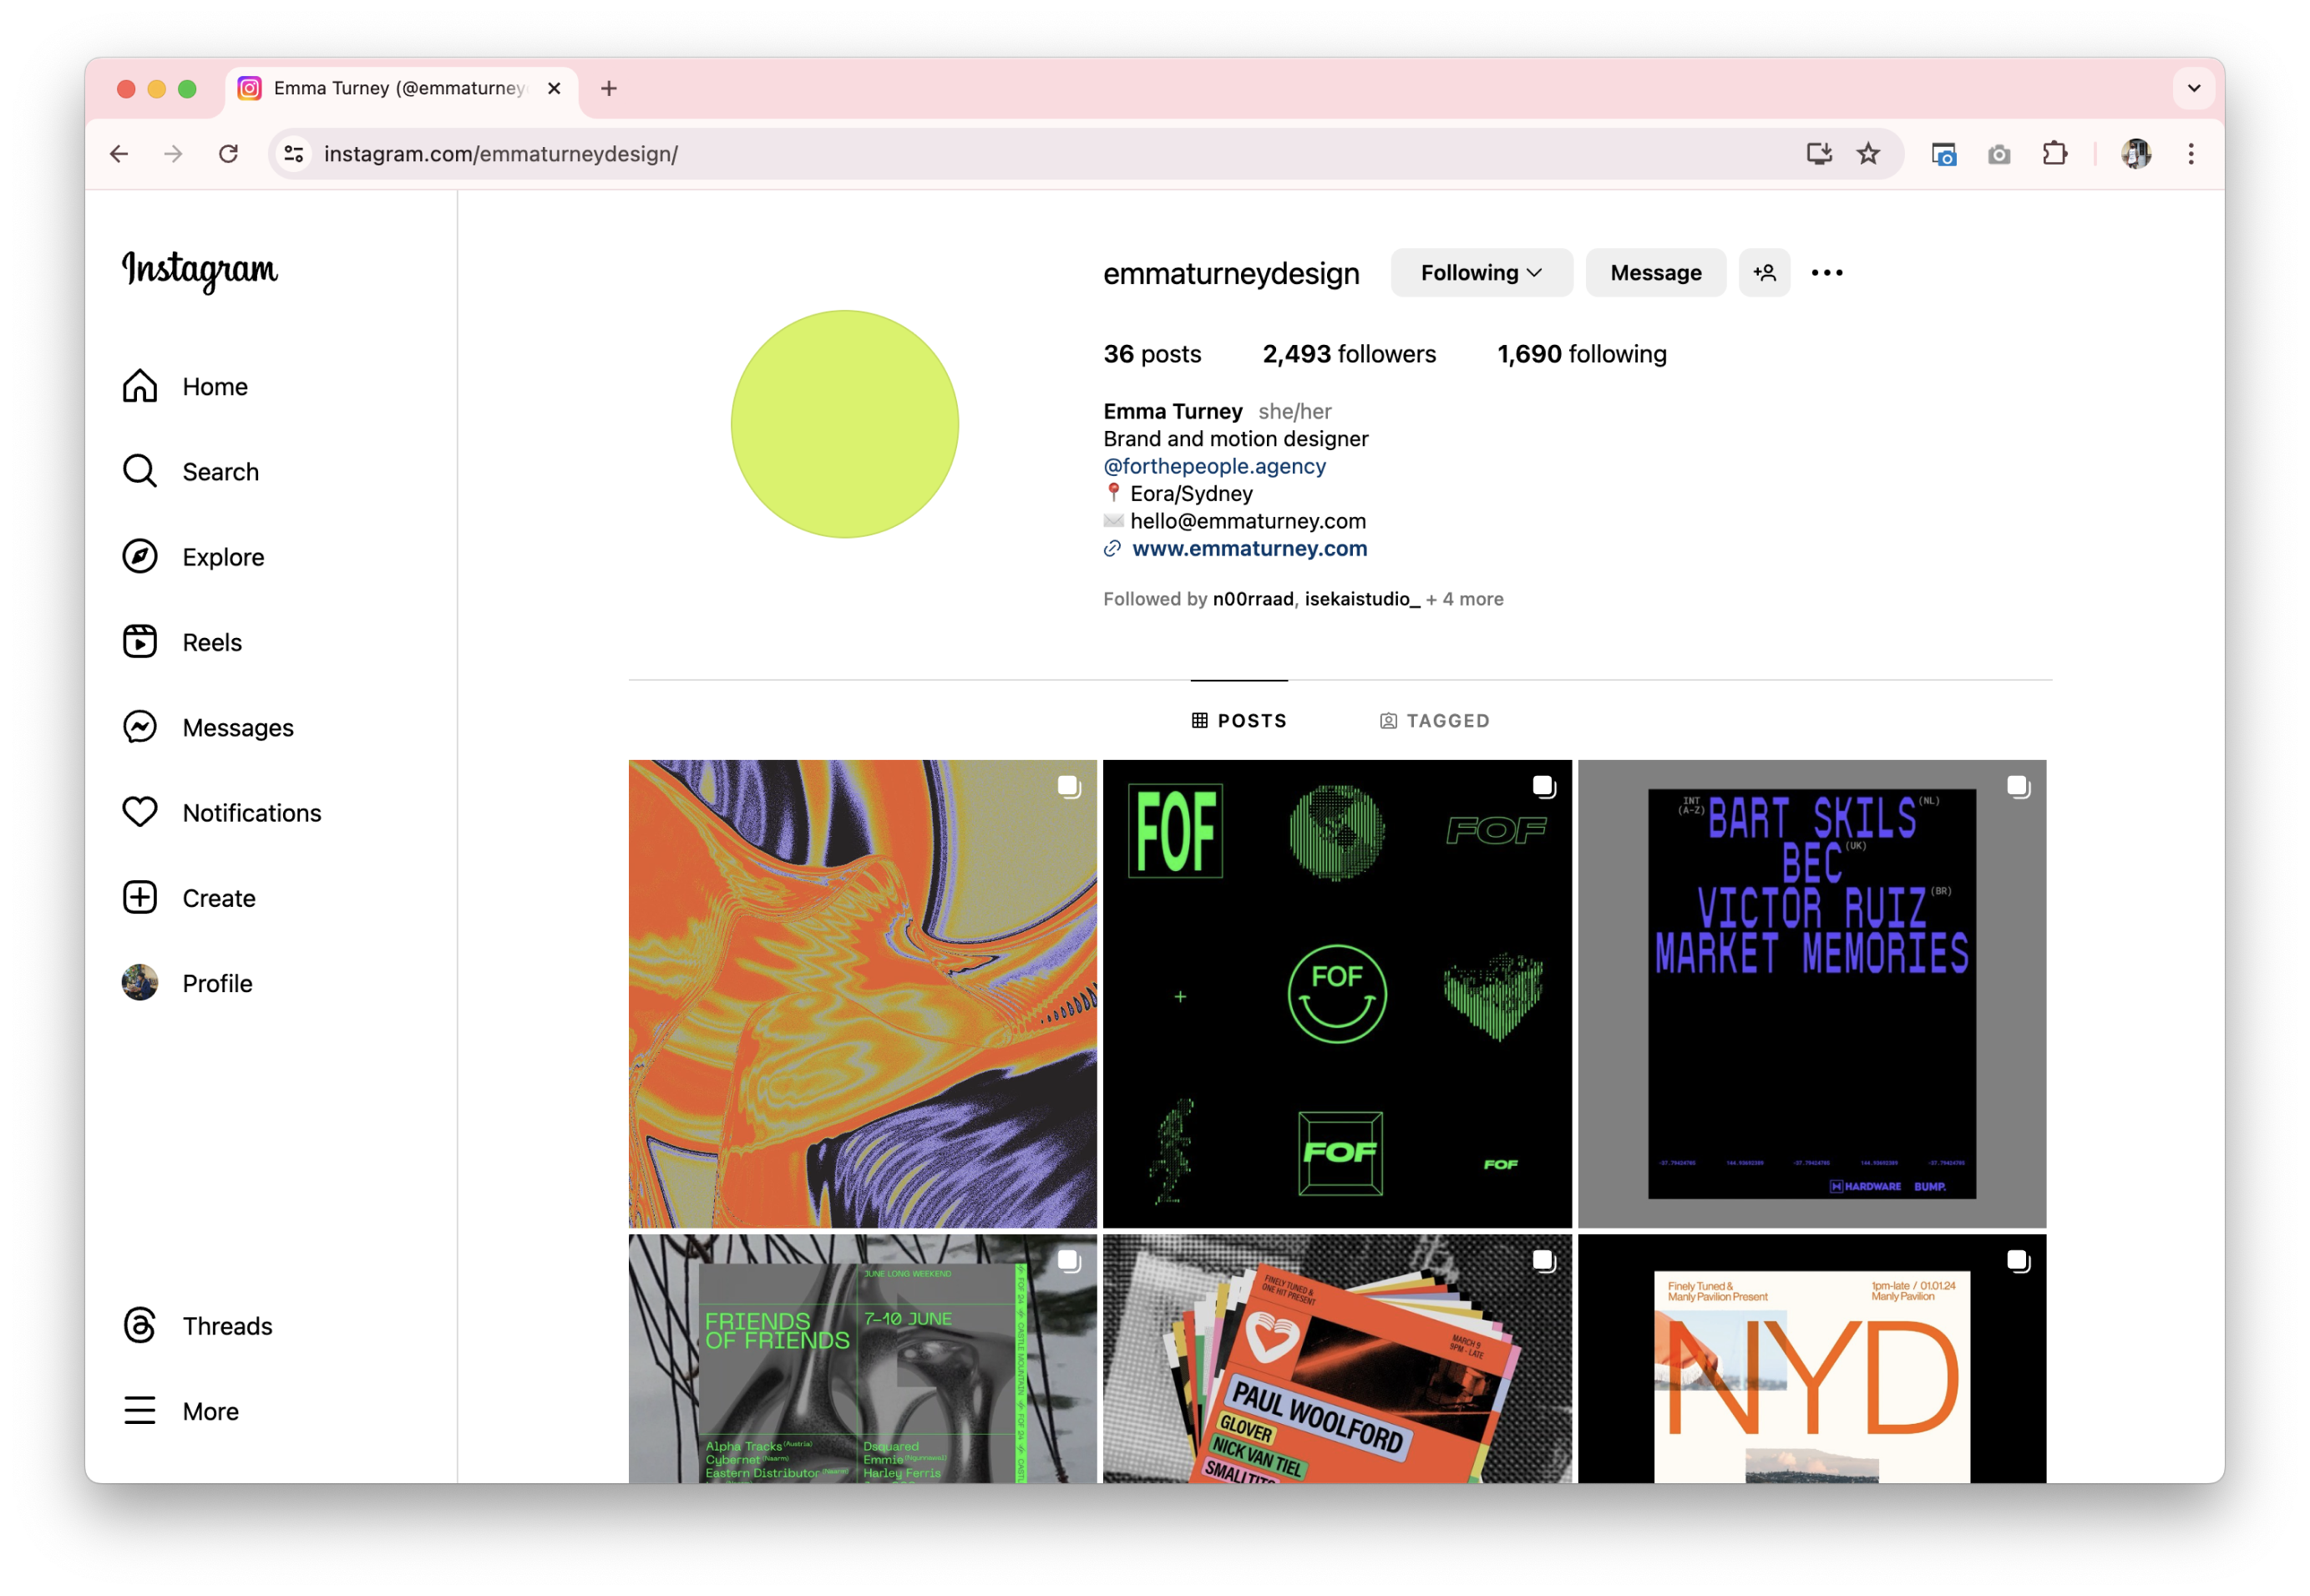Open Chrome profile avatar

pos(2137,154)
